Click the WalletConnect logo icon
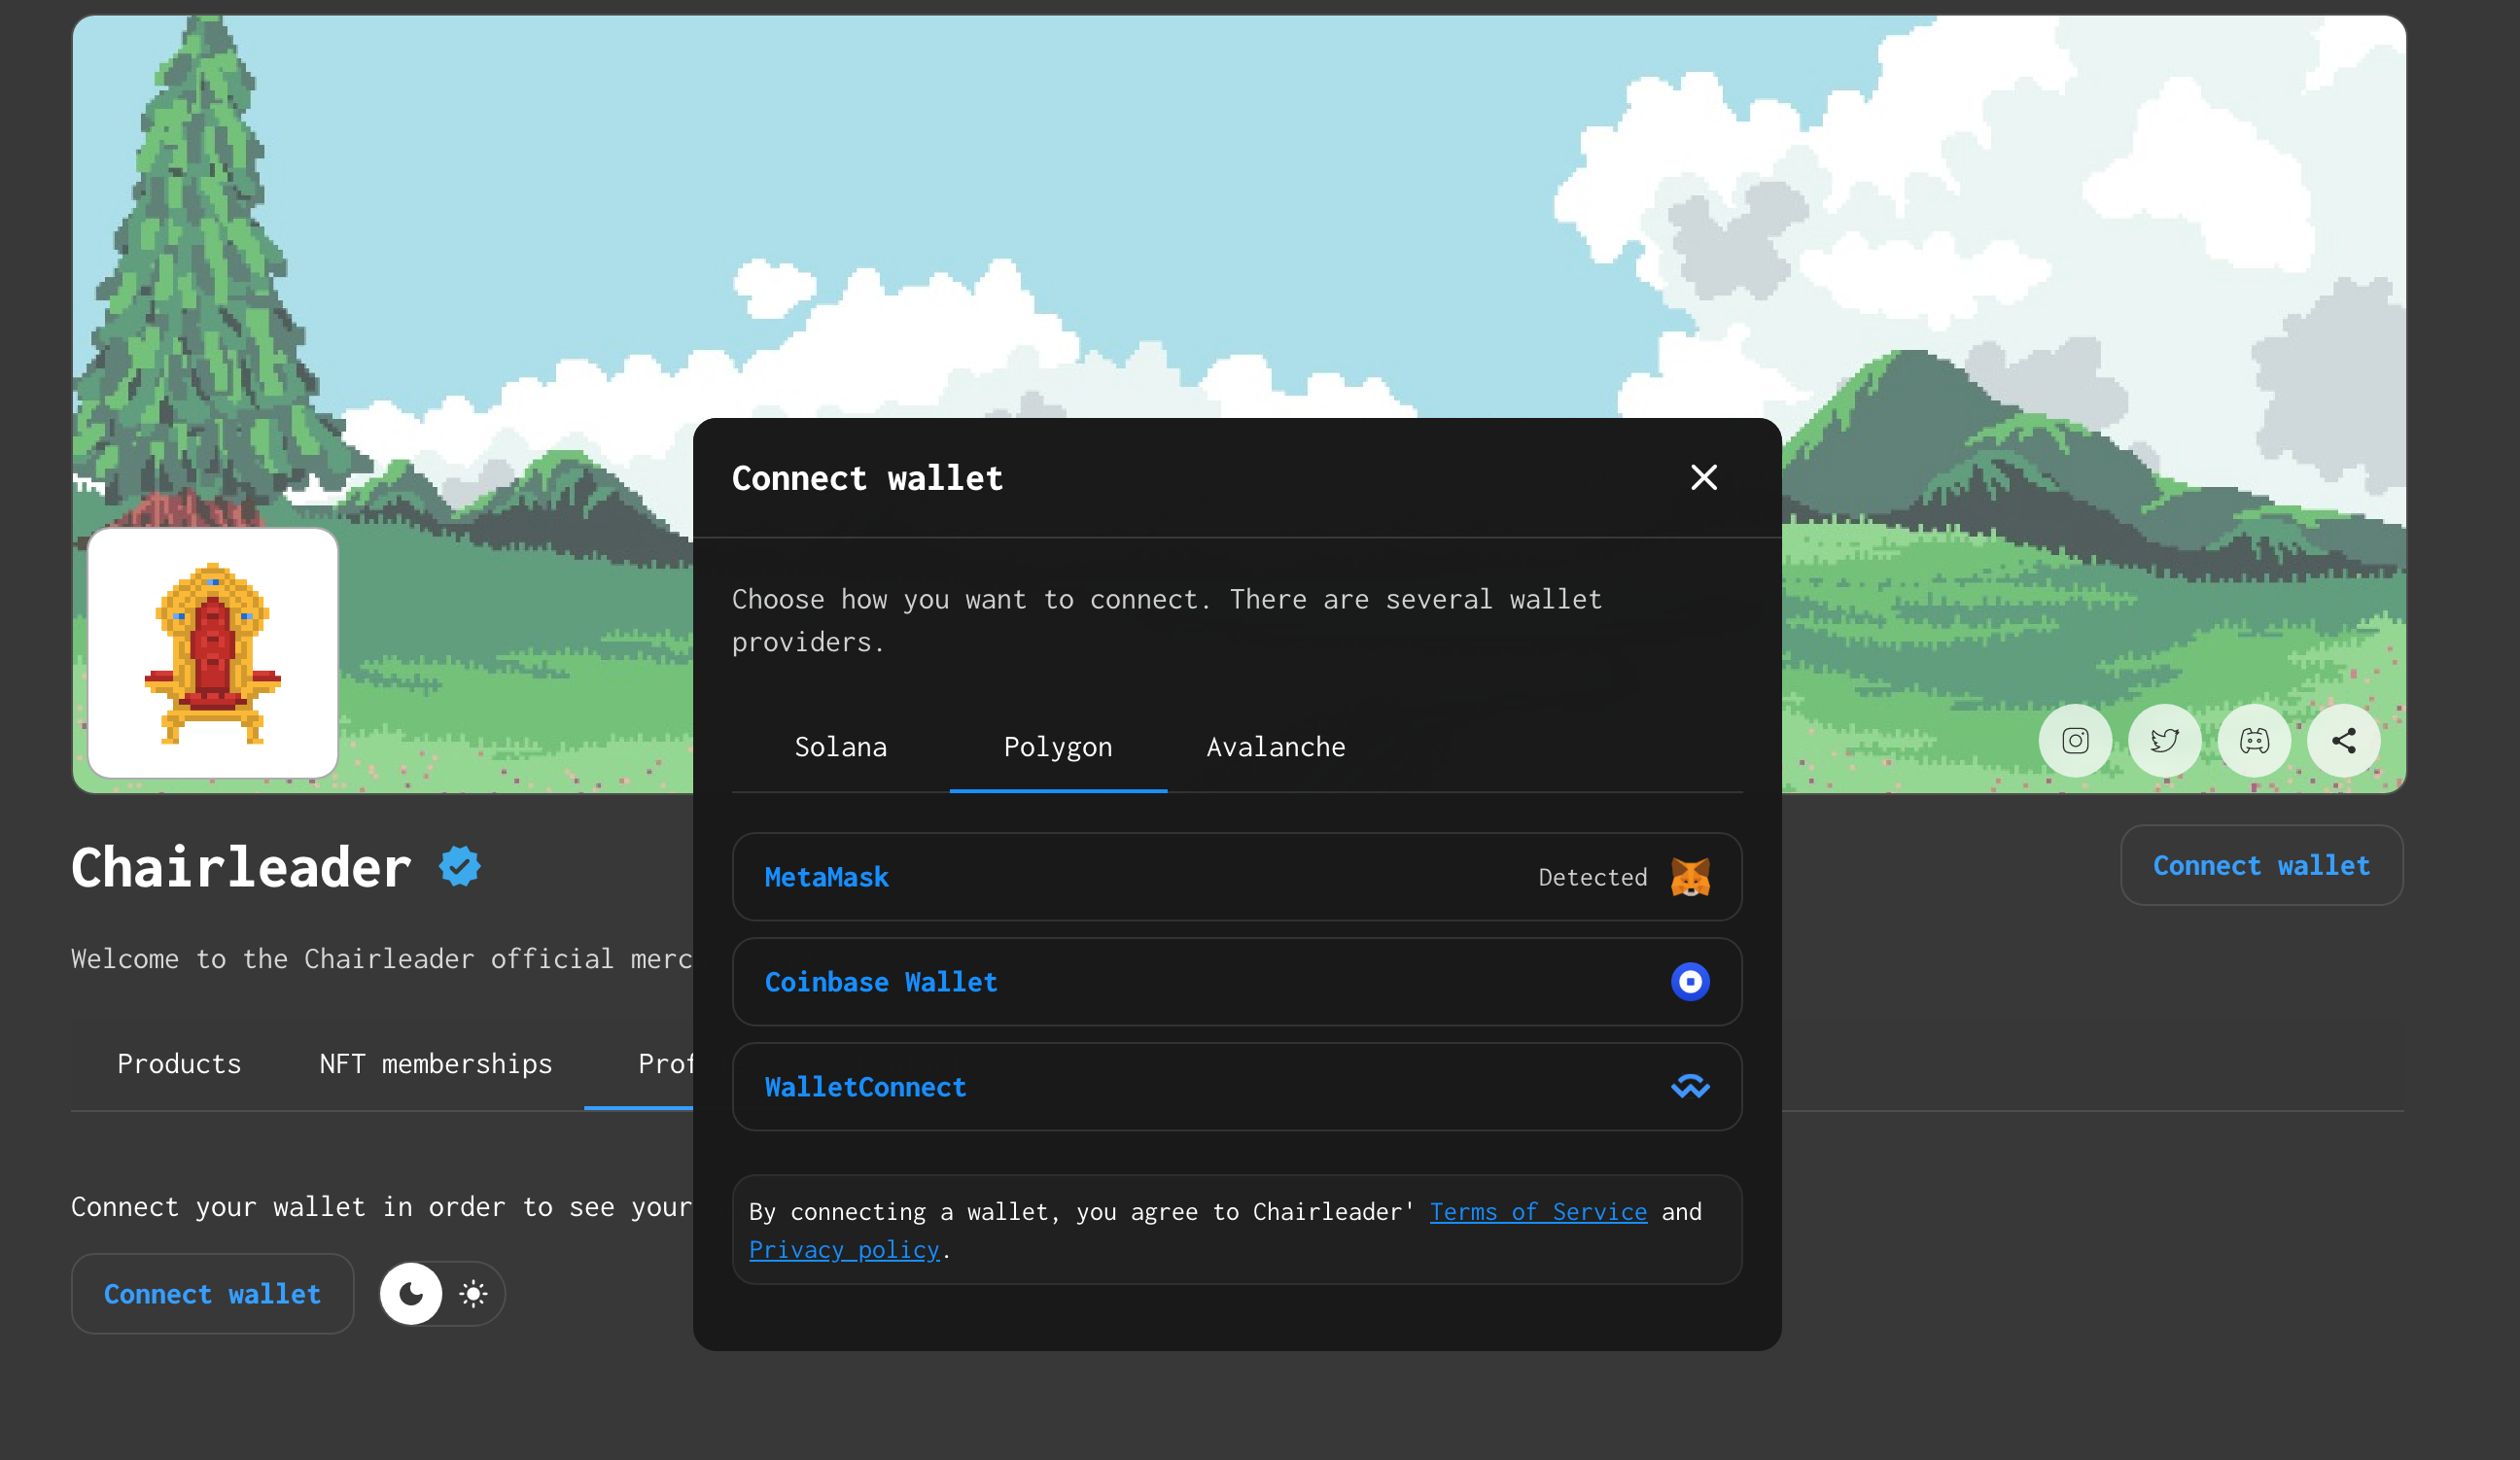 (x=1690, y=1087)
